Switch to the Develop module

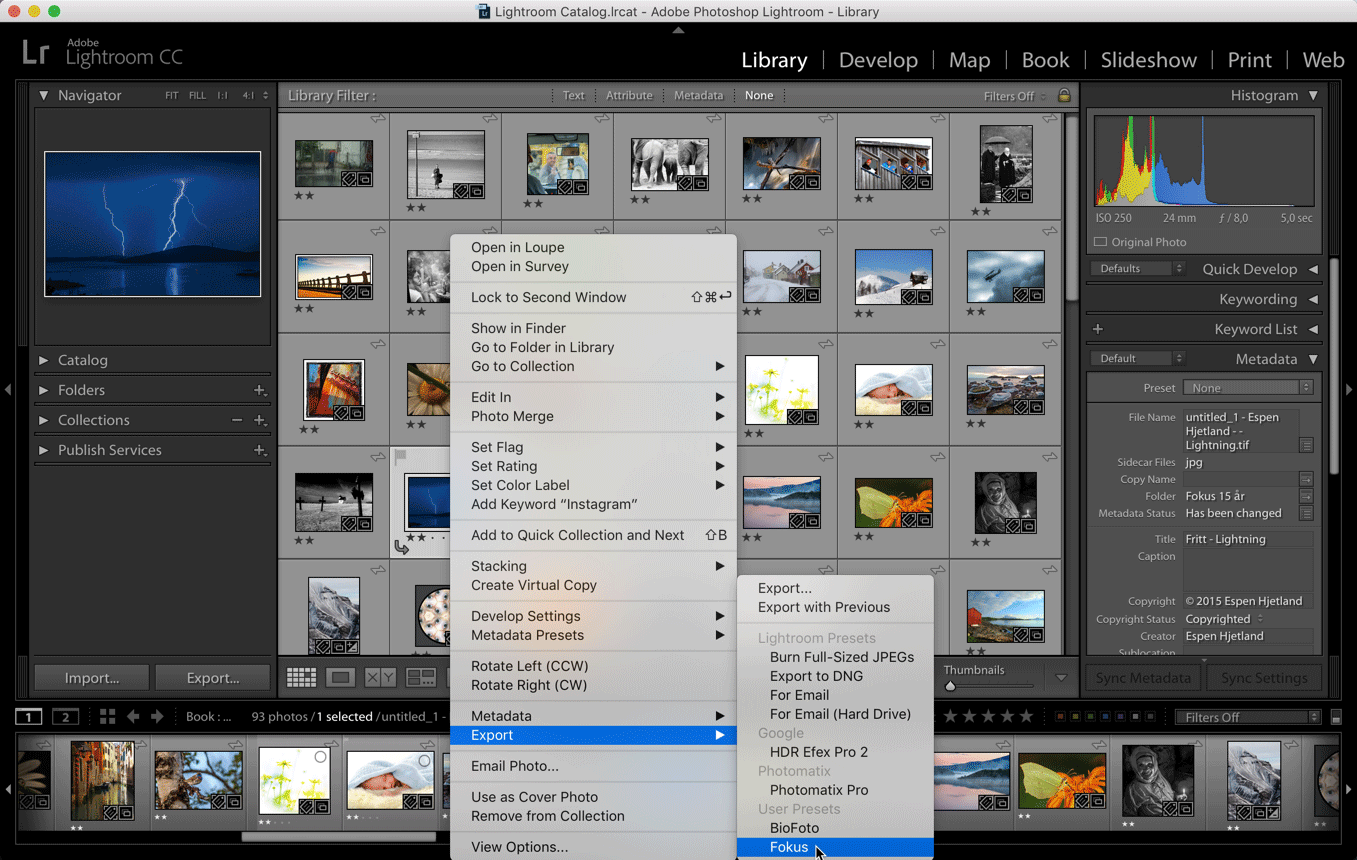(x=878, y=60)
